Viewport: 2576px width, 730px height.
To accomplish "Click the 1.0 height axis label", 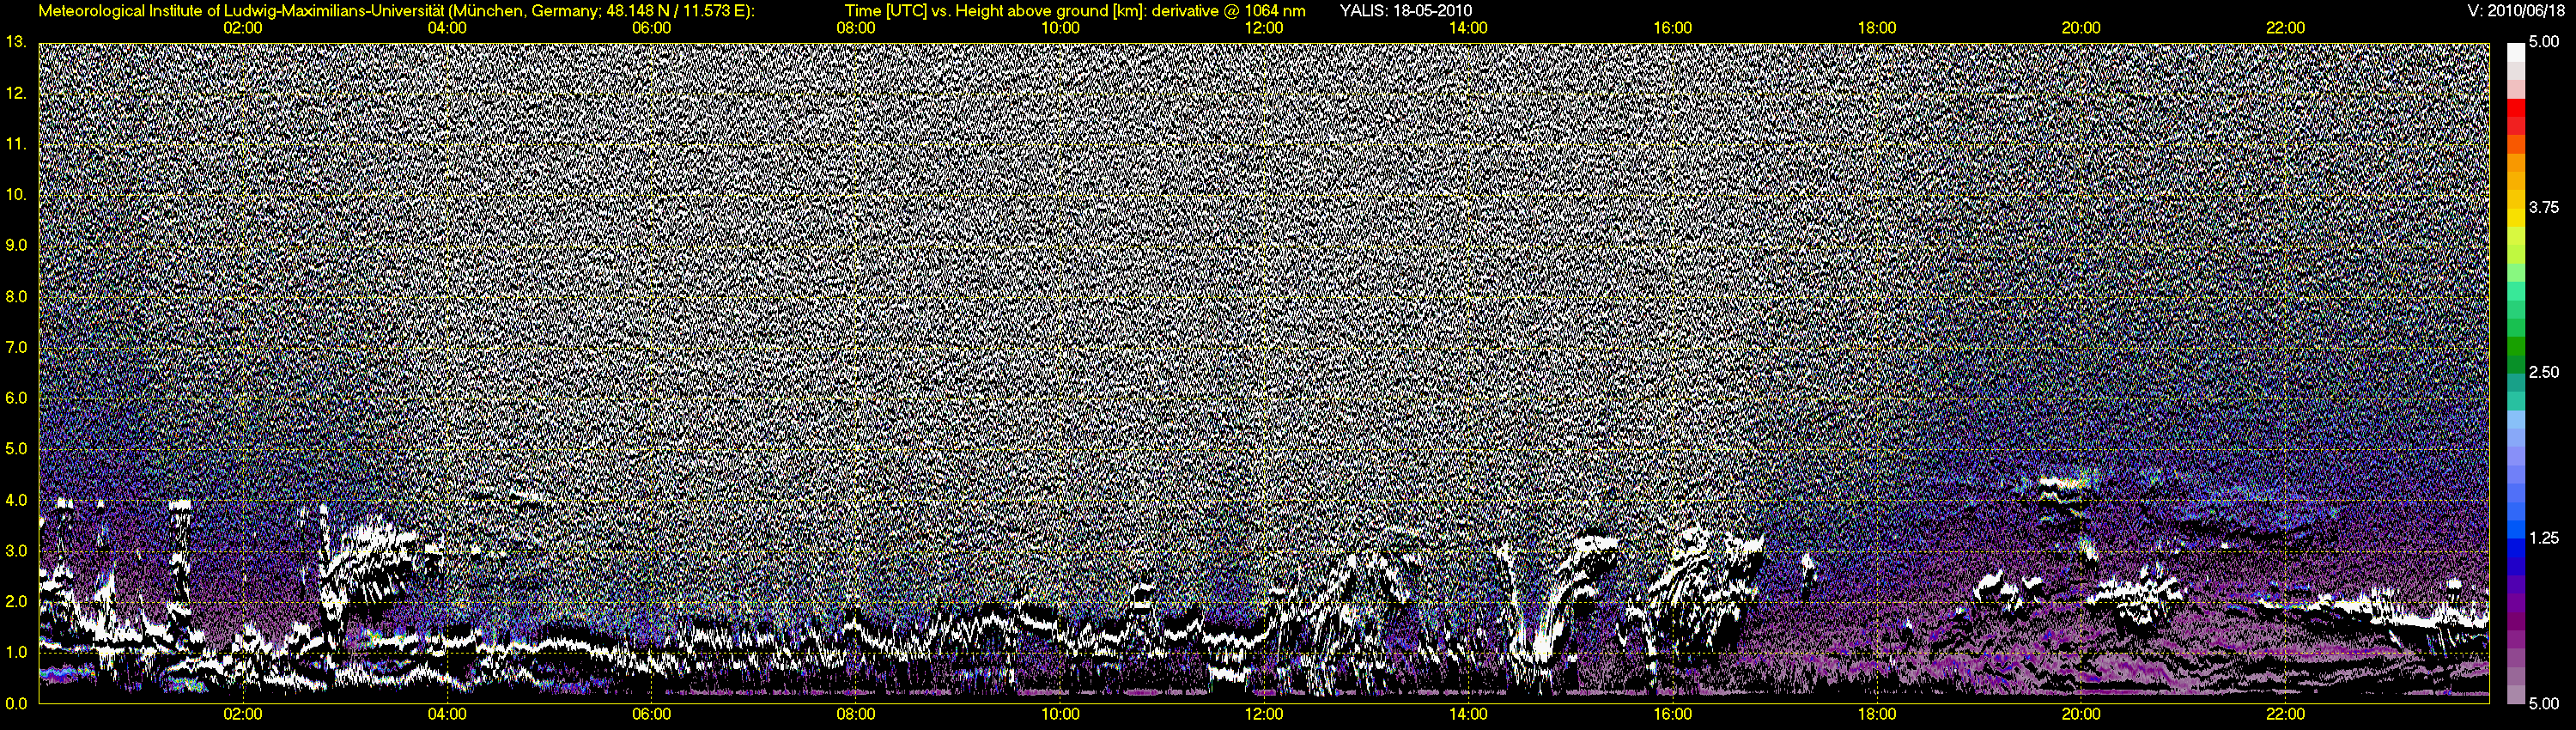I will pyautogui.click(x=15, y=652).
